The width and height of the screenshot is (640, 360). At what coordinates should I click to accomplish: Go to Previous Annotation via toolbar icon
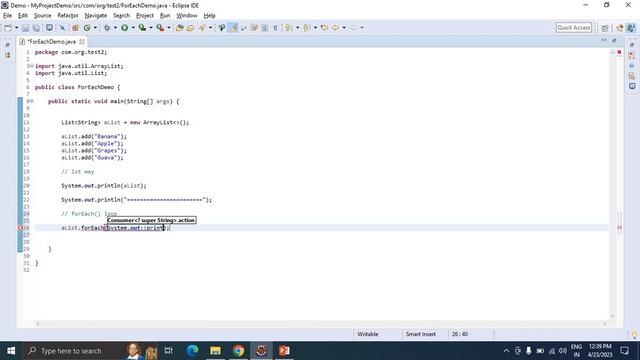click(x=307, y=28)
